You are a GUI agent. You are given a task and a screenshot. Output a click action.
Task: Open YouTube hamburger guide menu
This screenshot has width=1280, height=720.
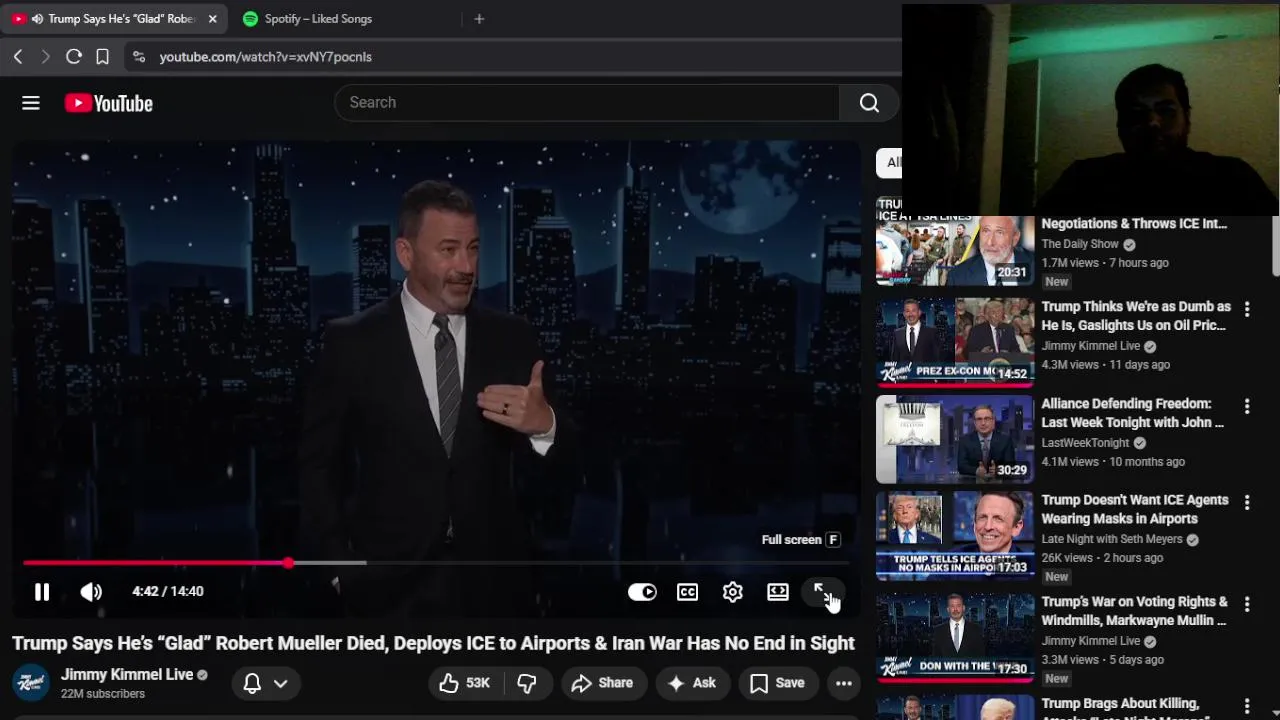tap(31, 103)
